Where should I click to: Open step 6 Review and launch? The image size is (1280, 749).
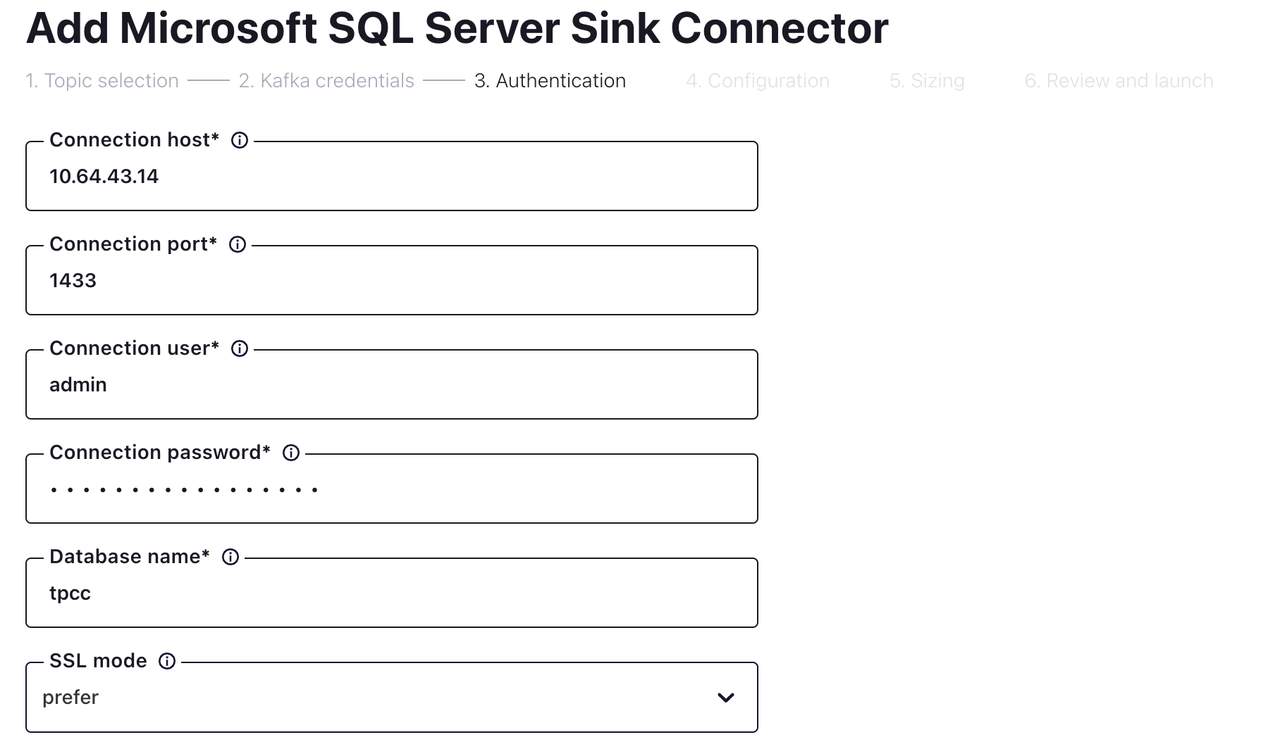(1118, 81)
